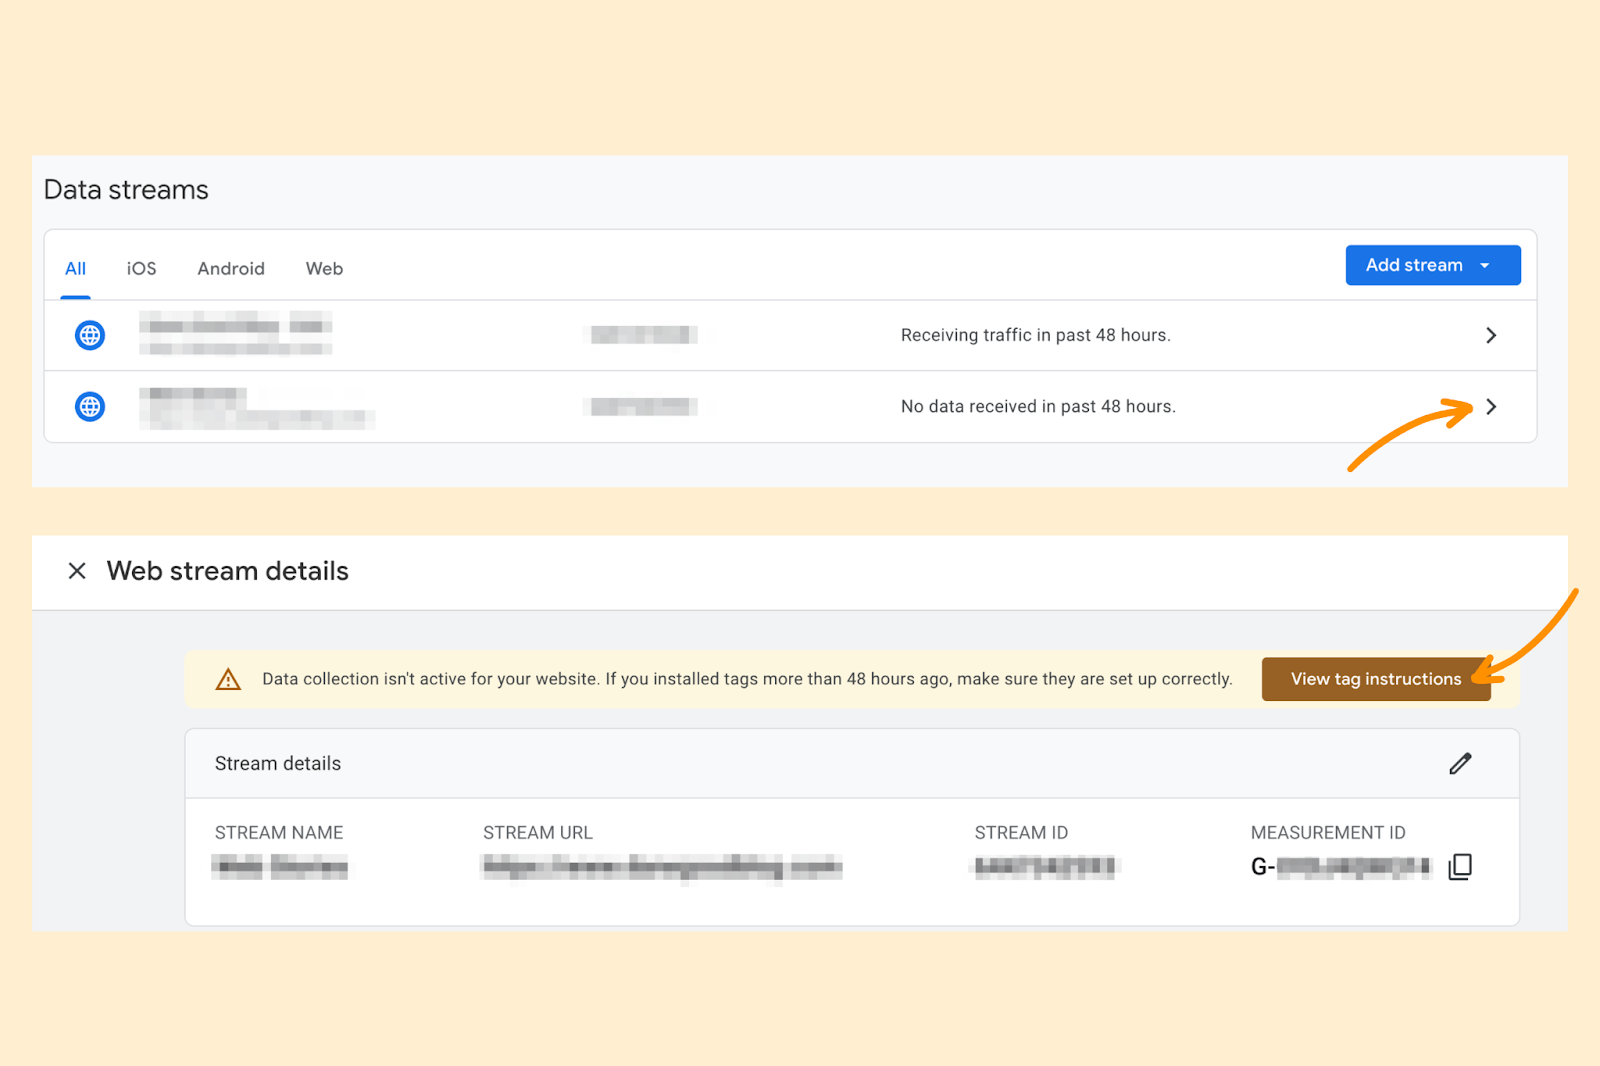1600x1066 pixels.
Task: Click the pencil icon to edit stream details
Action: tap(1460, 764)
